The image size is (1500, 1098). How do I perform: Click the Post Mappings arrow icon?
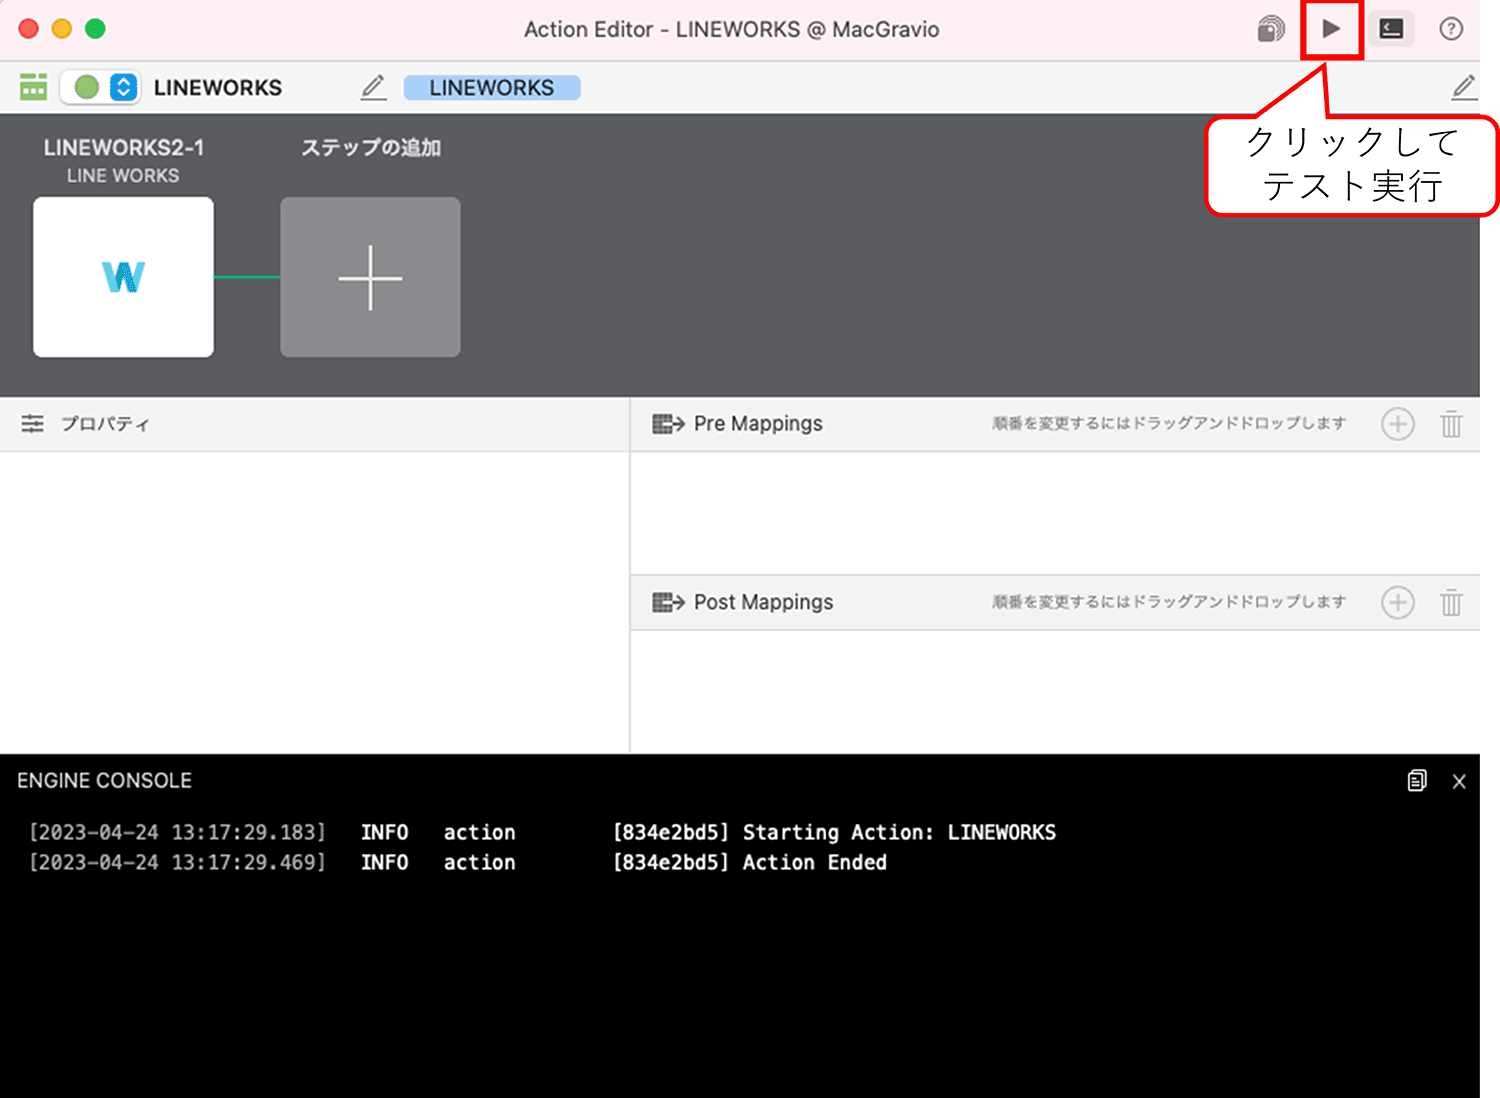tap(668, 602)
